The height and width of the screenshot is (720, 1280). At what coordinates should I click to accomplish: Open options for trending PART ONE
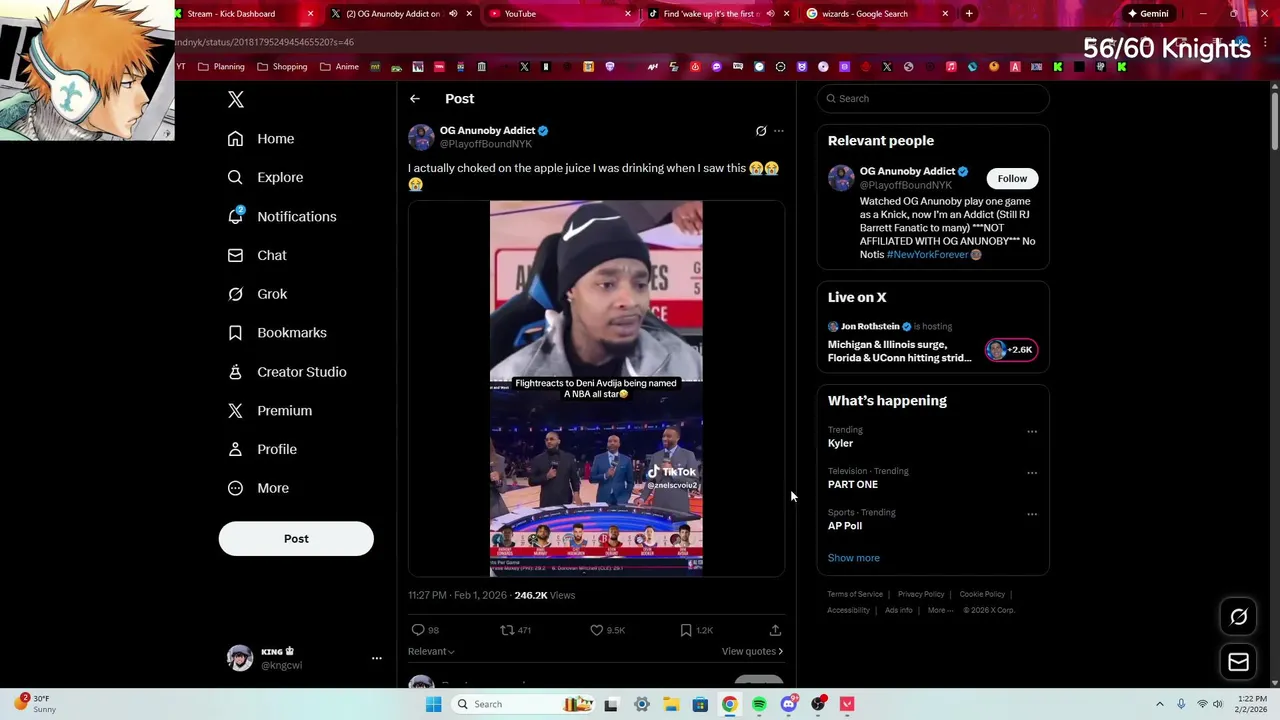coord(1032,473)
